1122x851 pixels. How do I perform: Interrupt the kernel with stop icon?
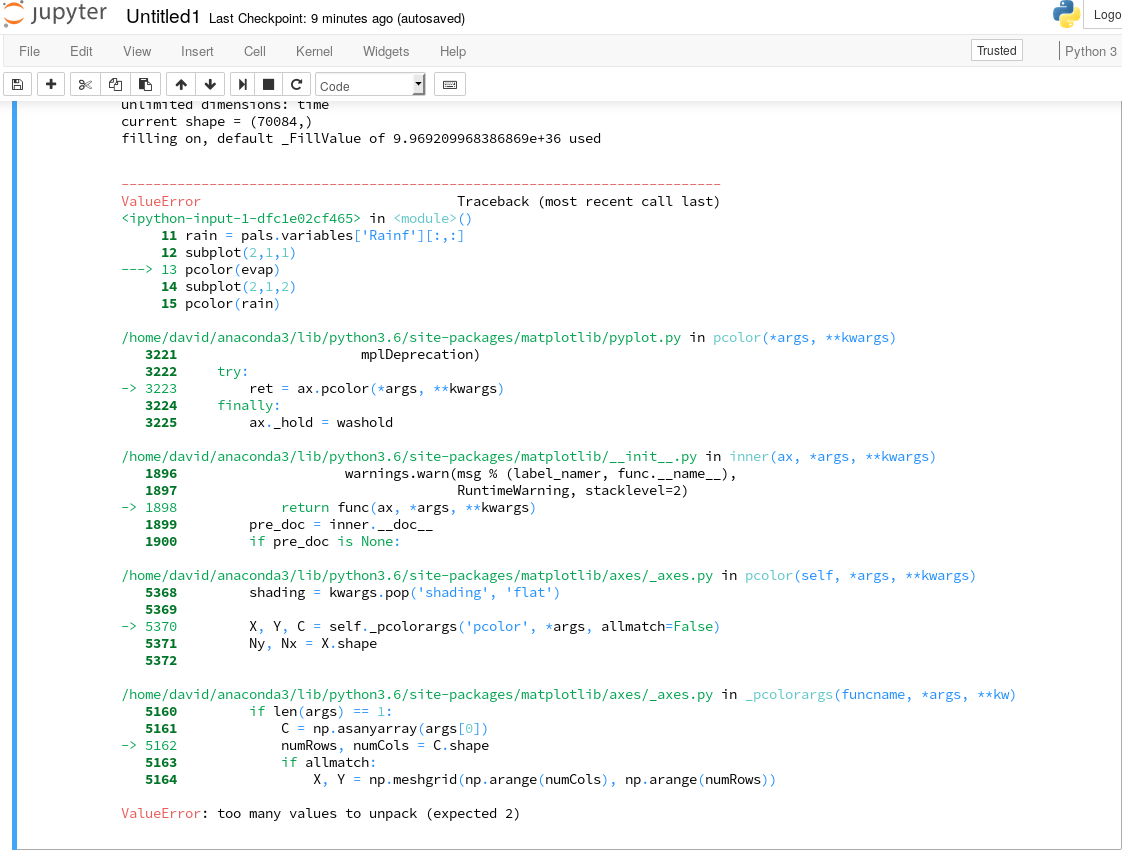pyautogui.click(x=268, y=84)
